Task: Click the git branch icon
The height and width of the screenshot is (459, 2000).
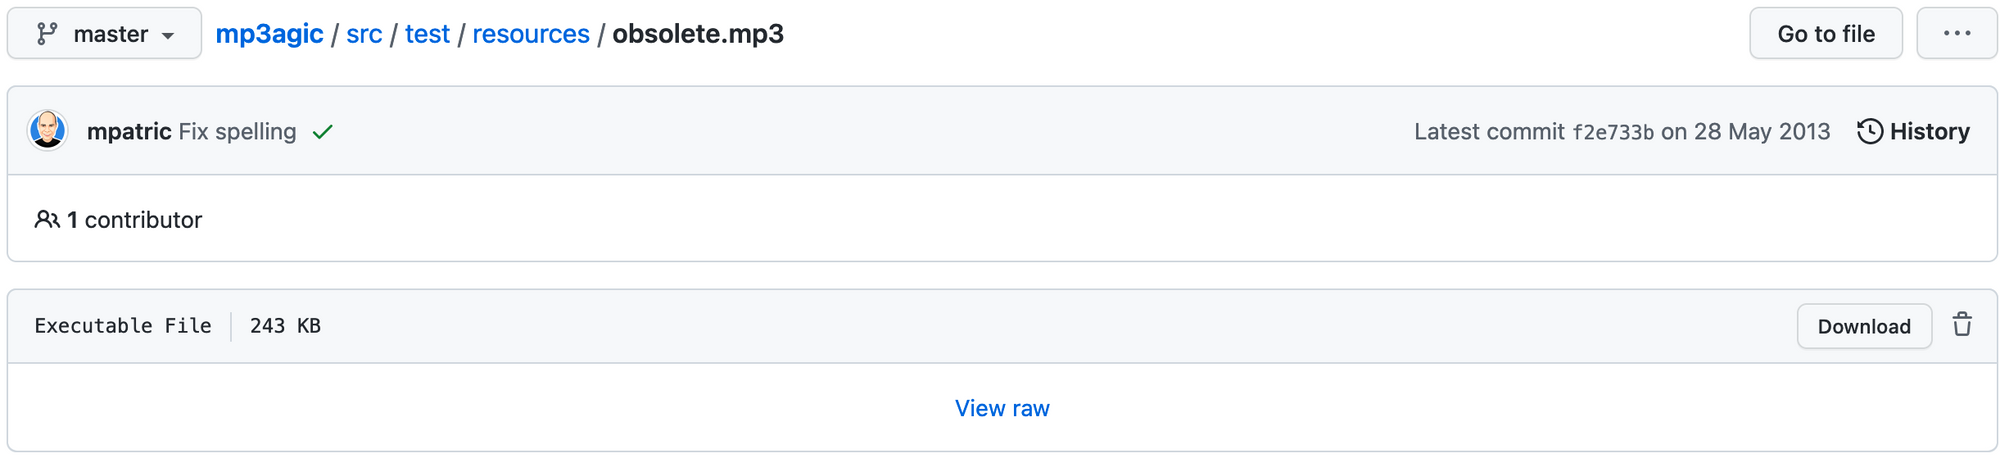Action: (x=47, y=34)
